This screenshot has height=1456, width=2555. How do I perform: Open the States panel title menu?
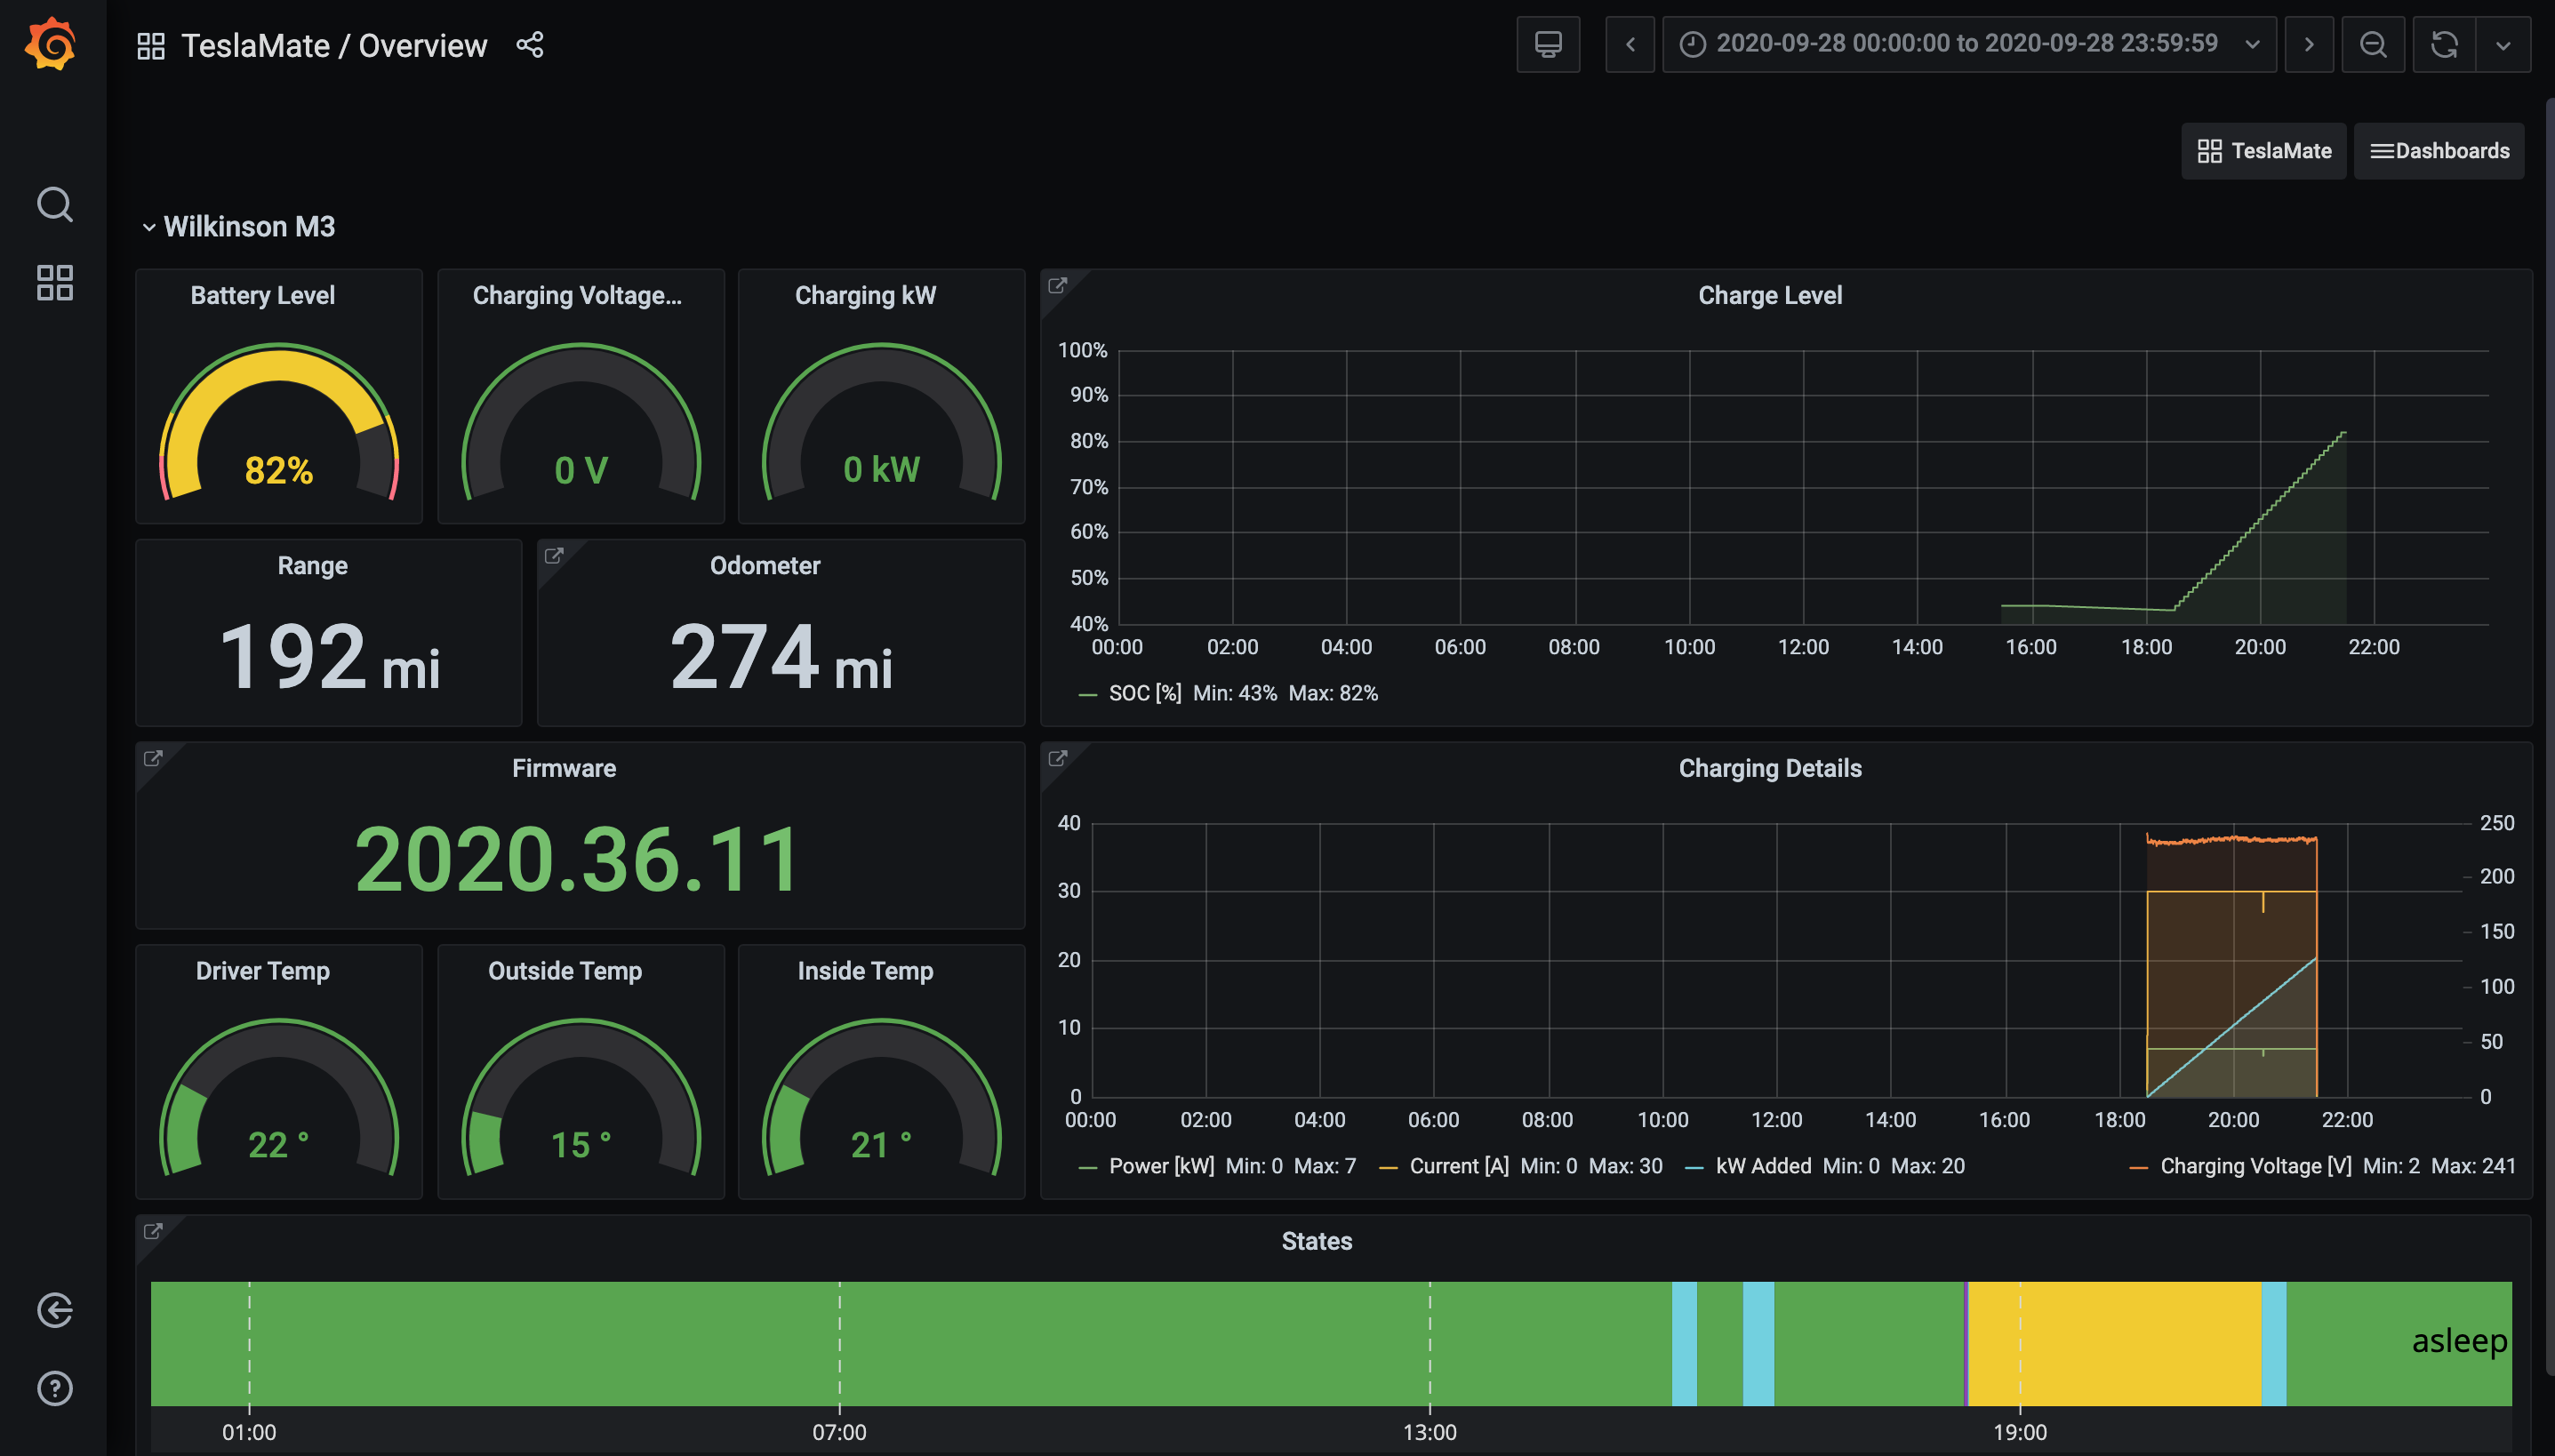1317,1241
